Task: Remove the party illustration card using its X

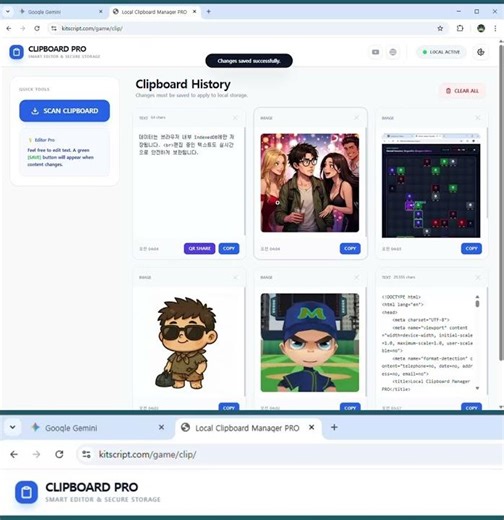Action: tap(357, 118)
